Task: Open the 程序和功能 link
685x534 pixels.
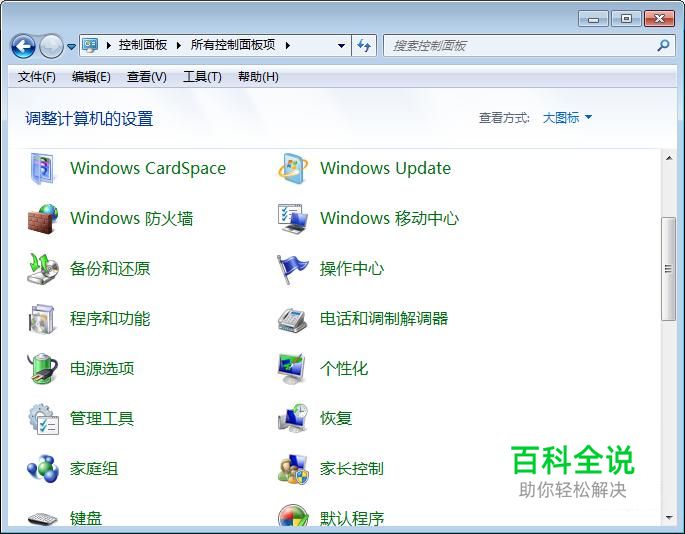Action: click(x=110, y=319)
